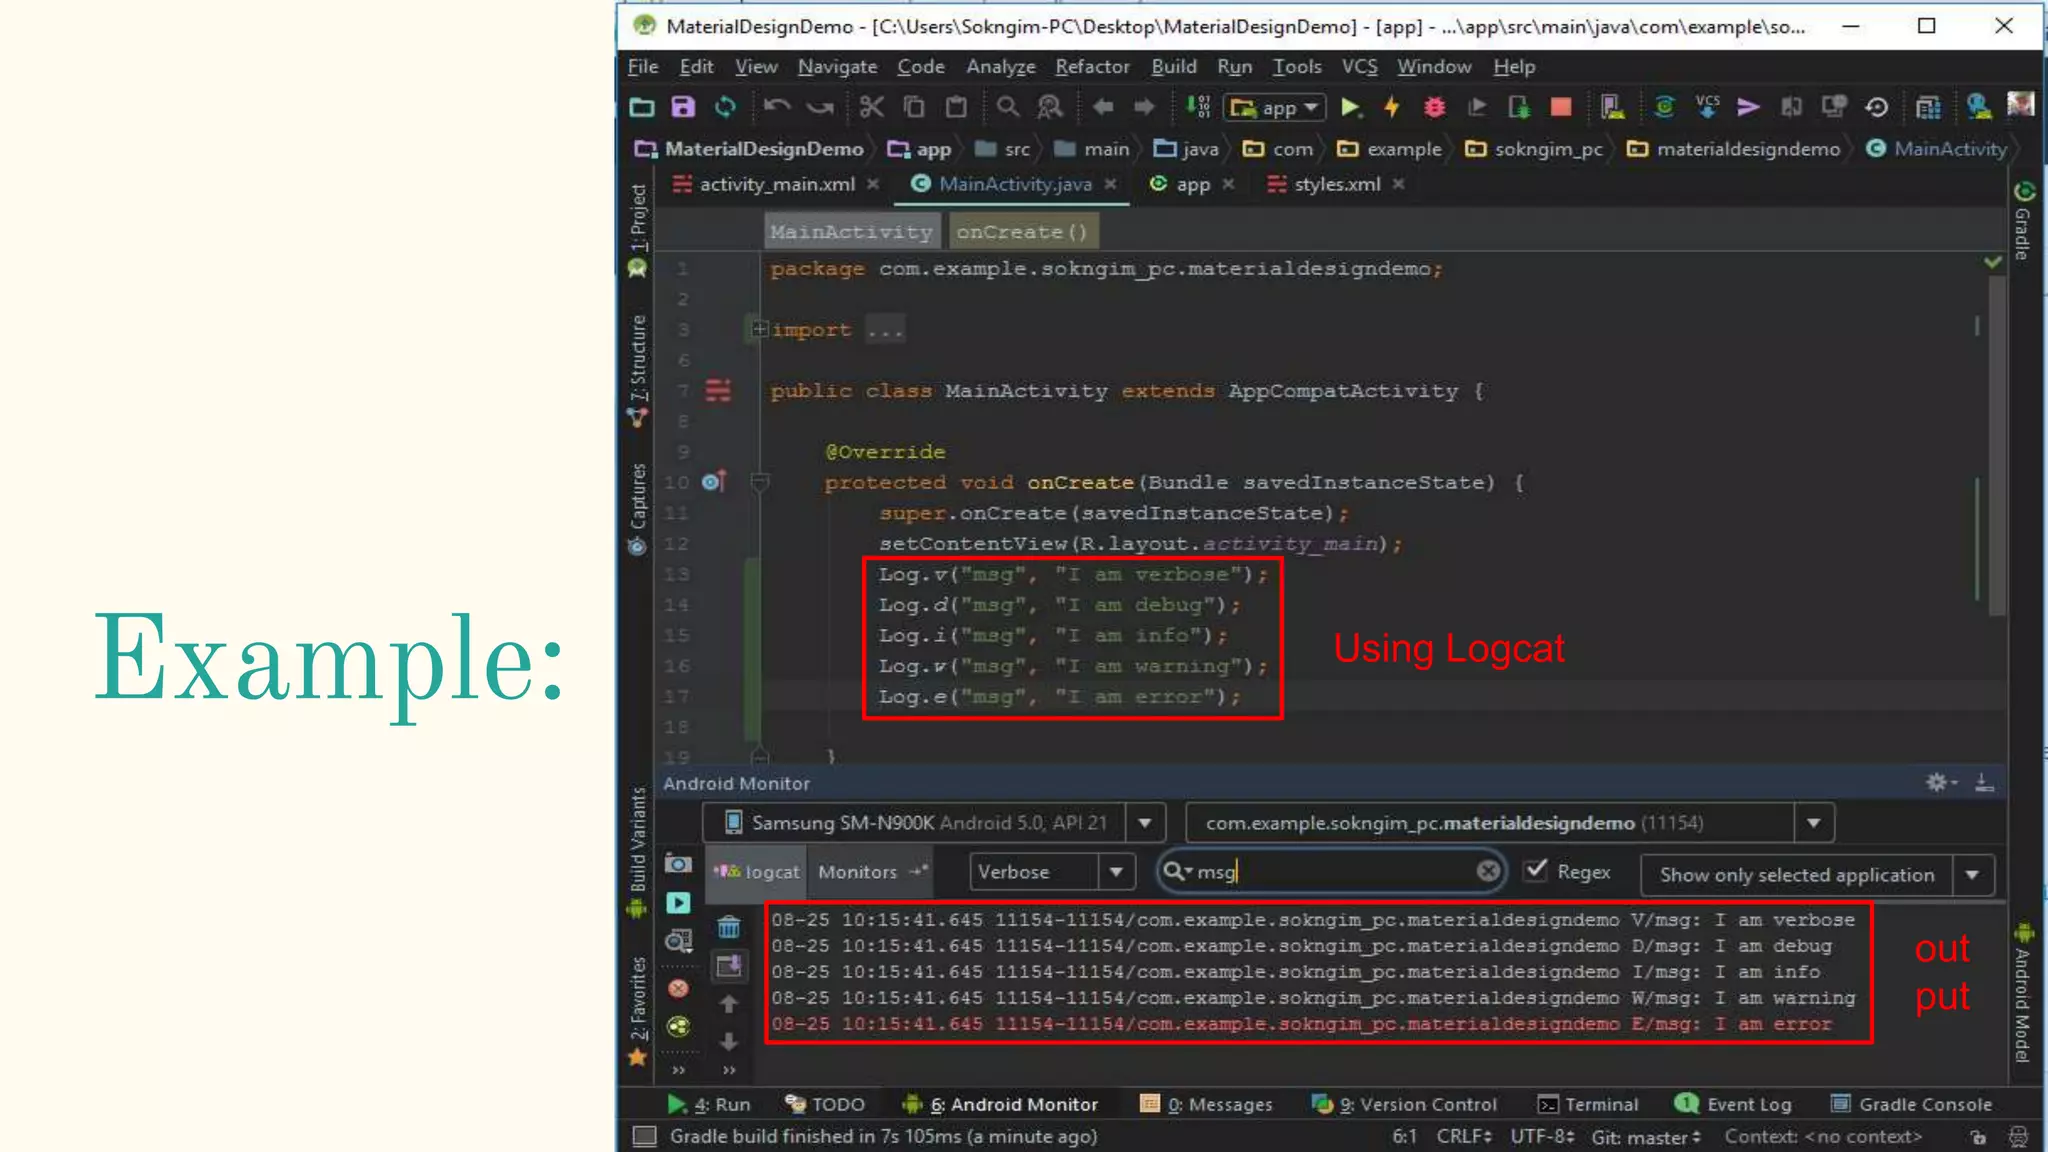Click the Navigate Forward arrow icon
The height and width of the screenshot is (1152, 2048).
(x=1144, y=107)
